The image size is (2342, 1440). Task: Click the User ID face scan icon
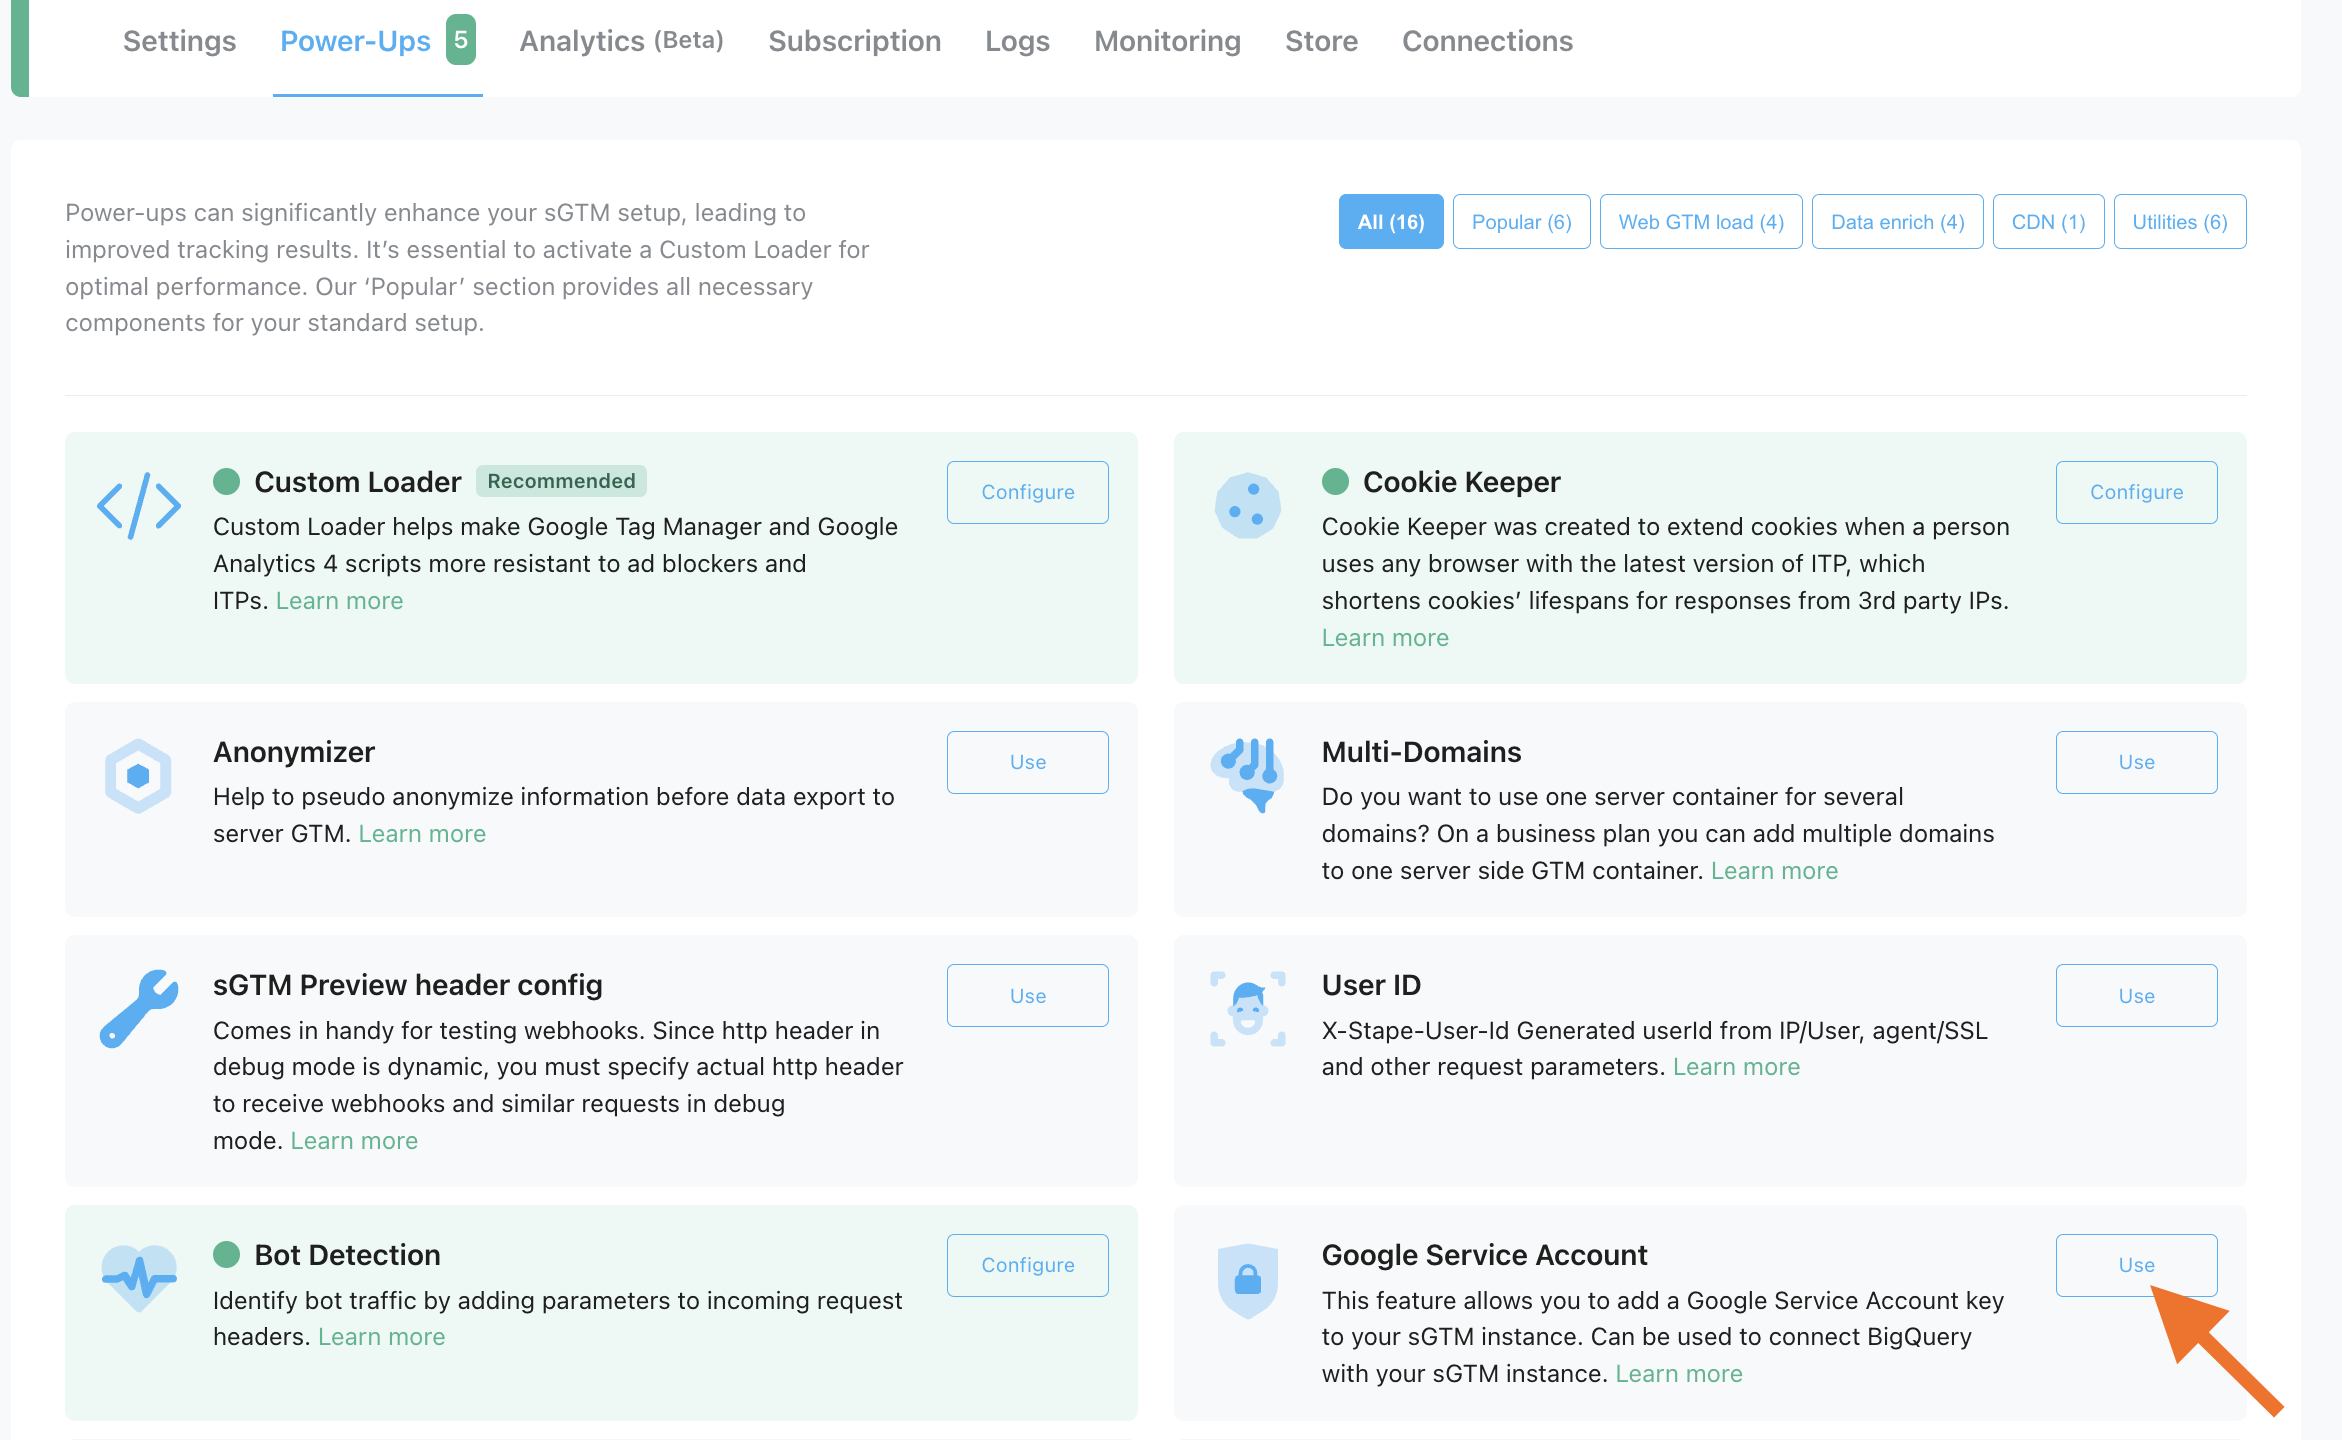pyautogui.click(x=1247, y=1009)
